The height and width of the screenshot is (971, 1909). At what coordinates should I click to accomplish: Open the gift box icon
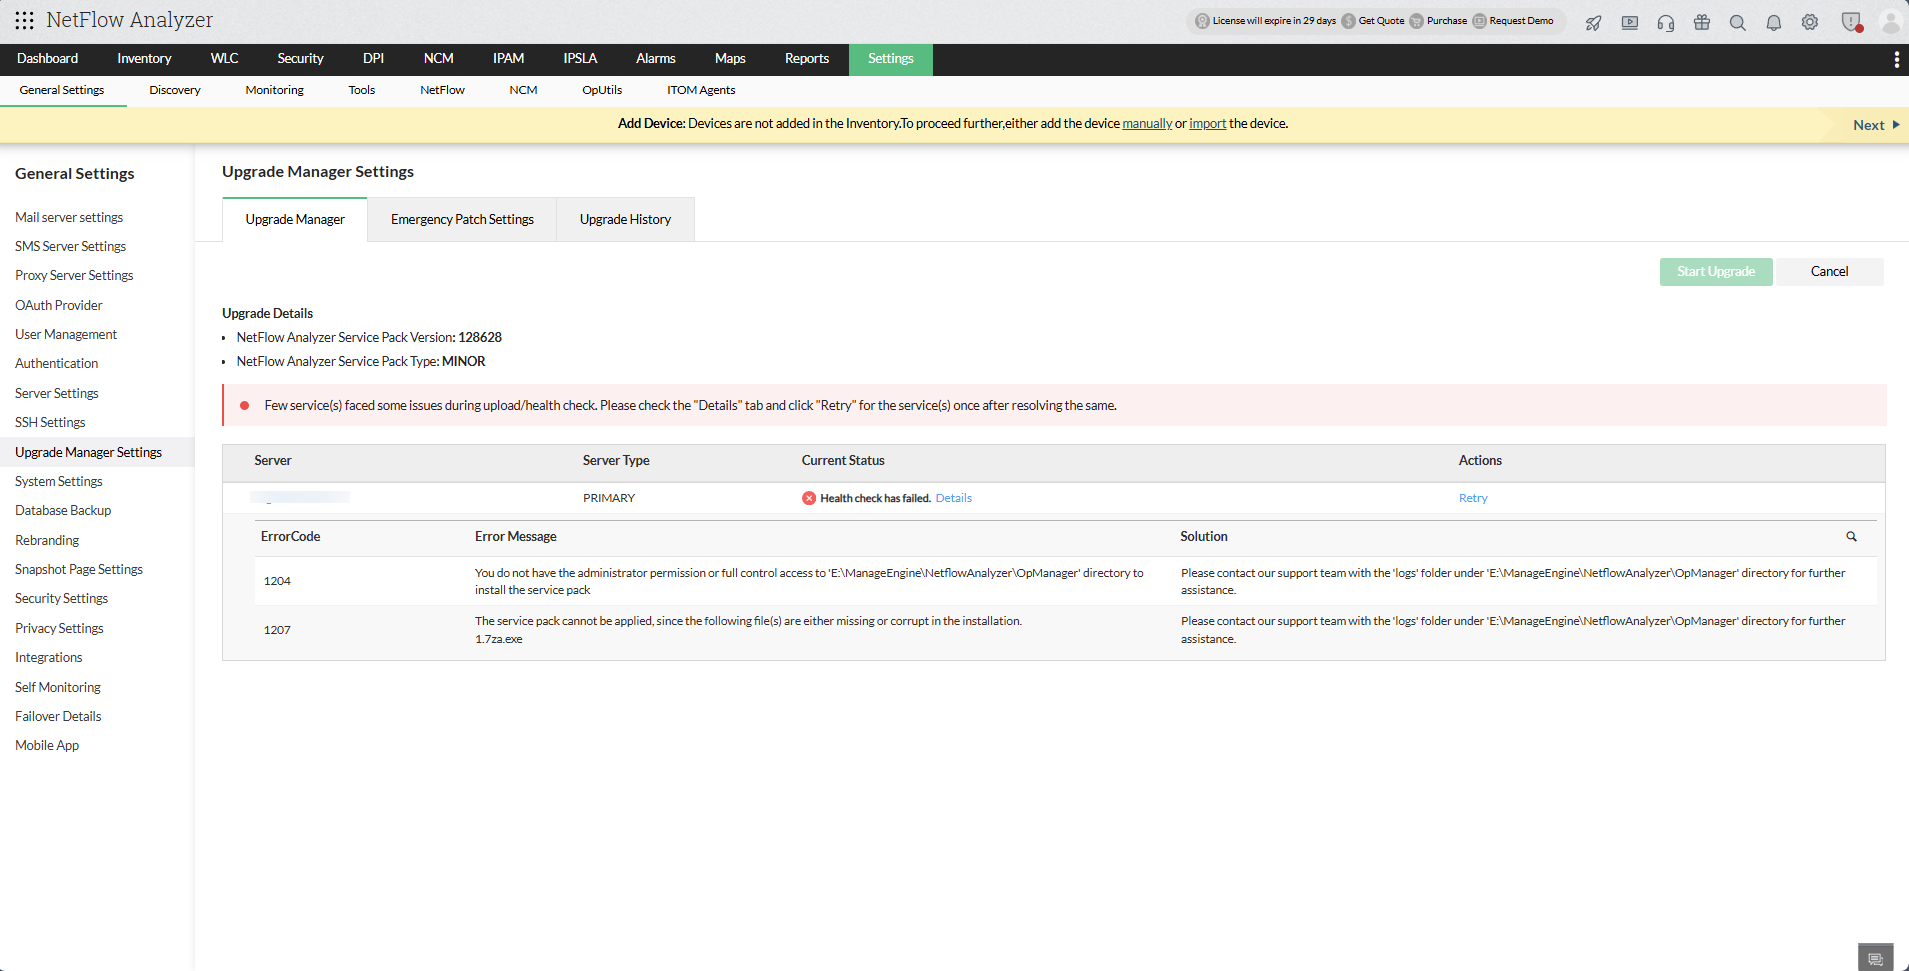click(1702, 22)
